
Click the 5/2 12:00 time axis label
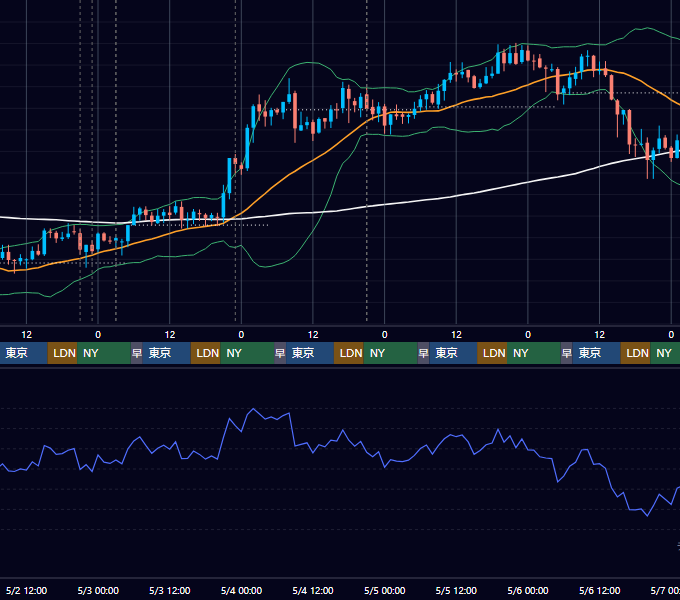[26, 590]
